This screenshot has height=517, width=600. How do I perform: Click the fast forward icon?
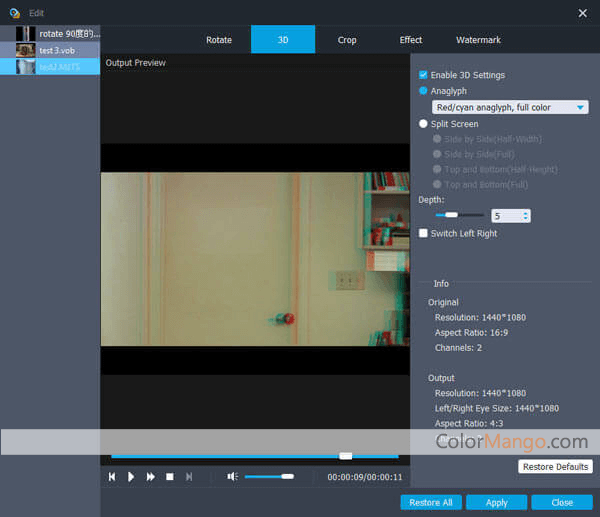pos(151,477)
